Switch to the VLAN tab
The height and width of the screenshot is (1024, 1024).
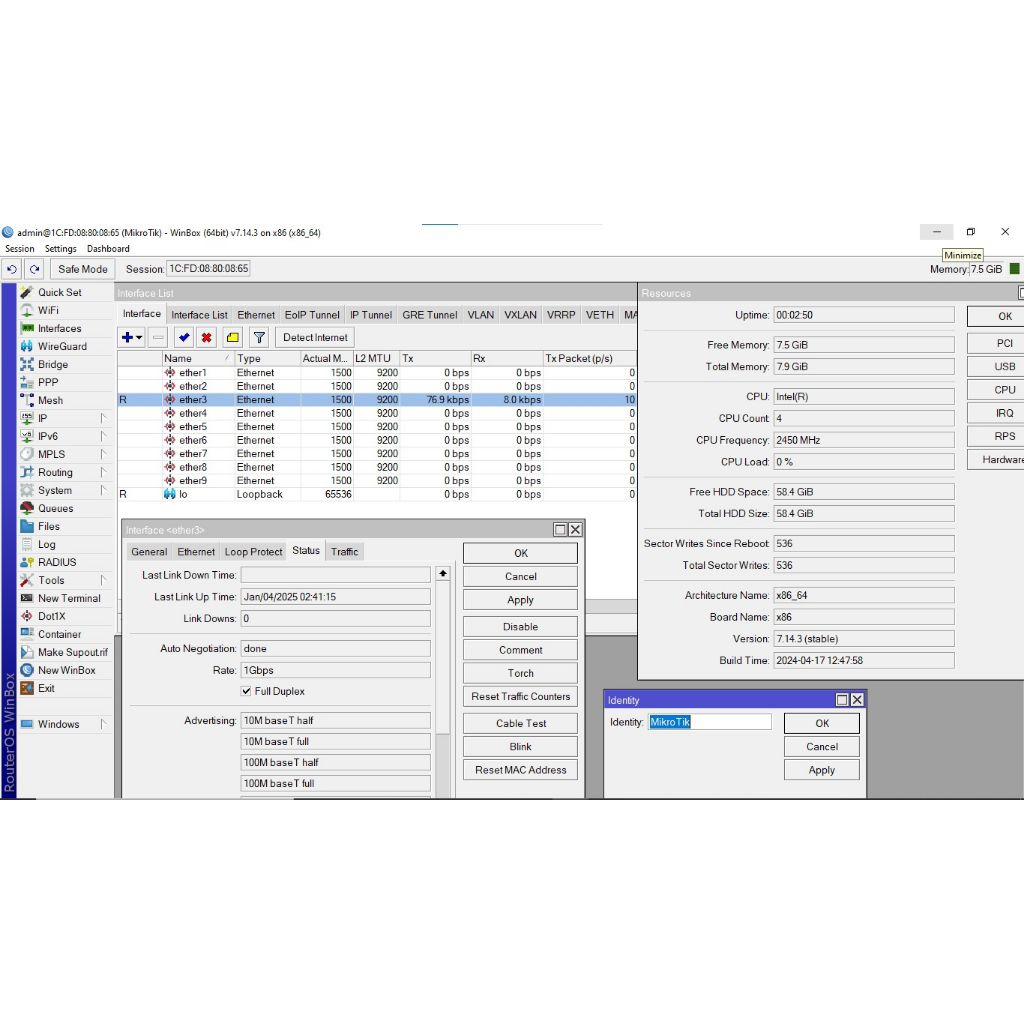480,315
